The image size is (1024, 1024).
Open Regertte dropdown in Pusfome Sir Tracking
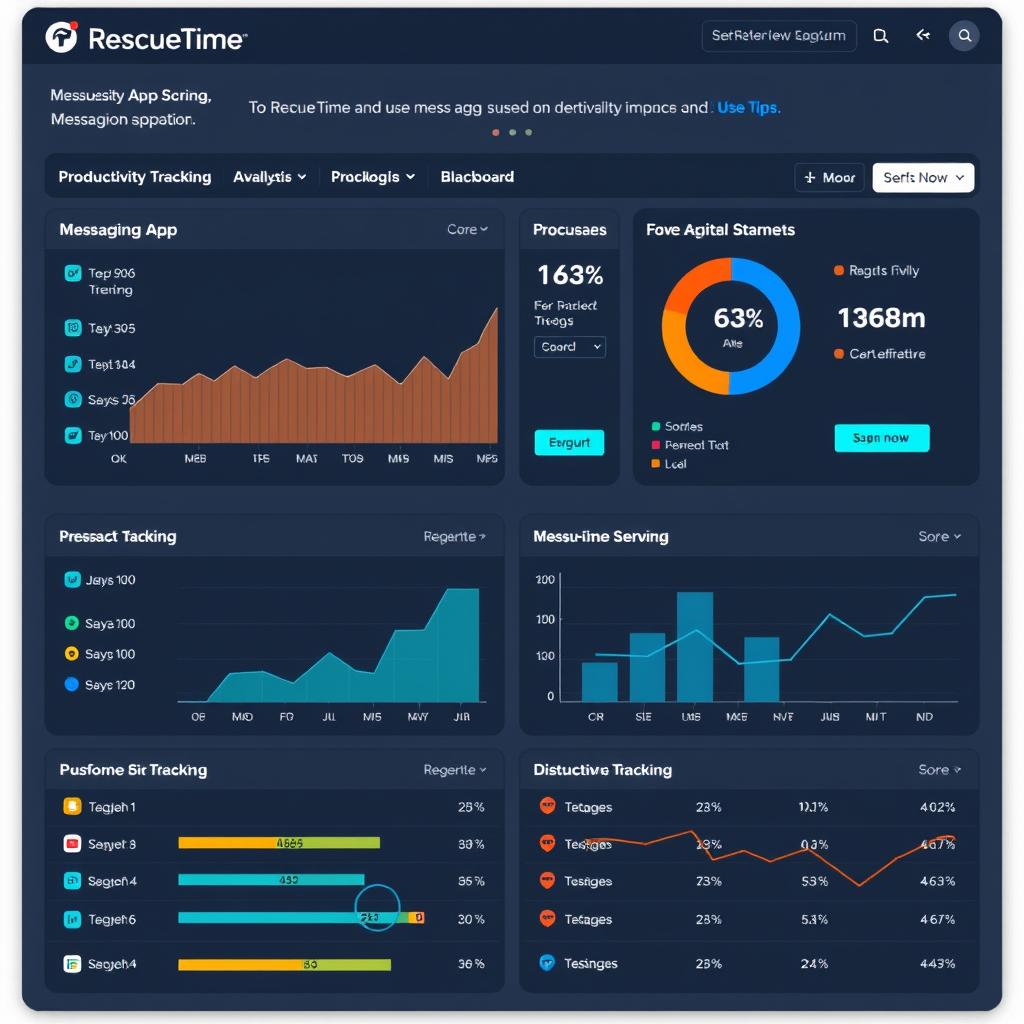click(455, 769)
